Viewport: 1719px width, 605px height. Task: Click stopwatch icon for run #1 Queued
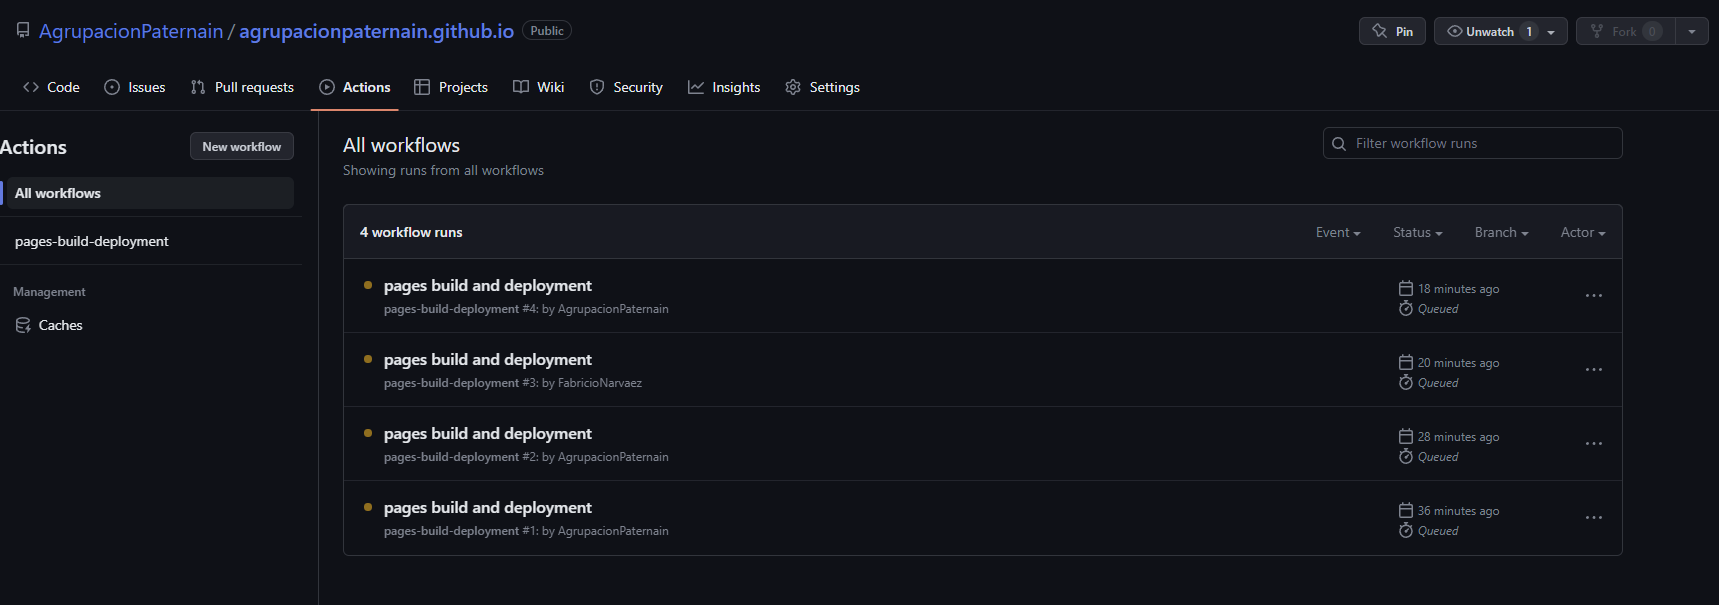1406,530
